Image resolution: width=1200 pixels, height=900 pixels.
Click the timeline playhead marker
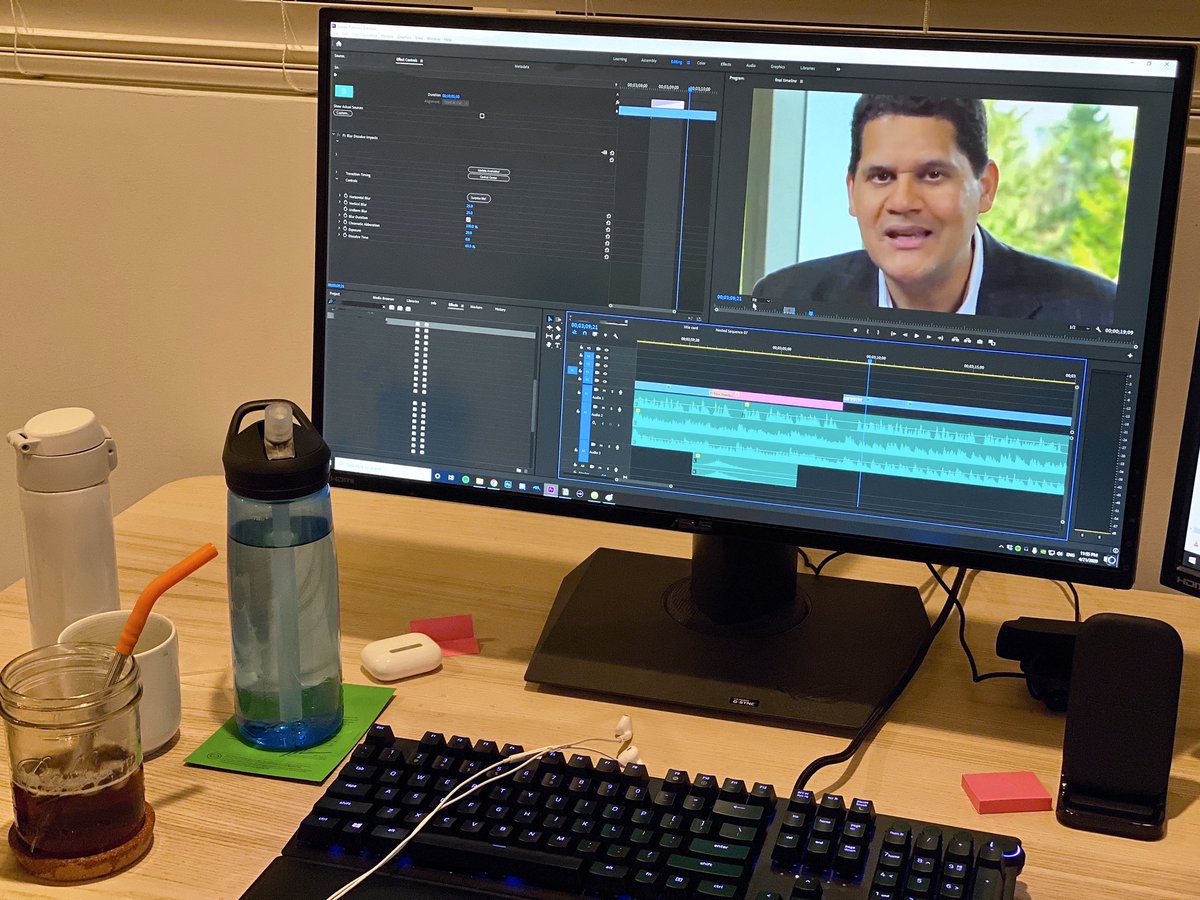tap(868, 360)
